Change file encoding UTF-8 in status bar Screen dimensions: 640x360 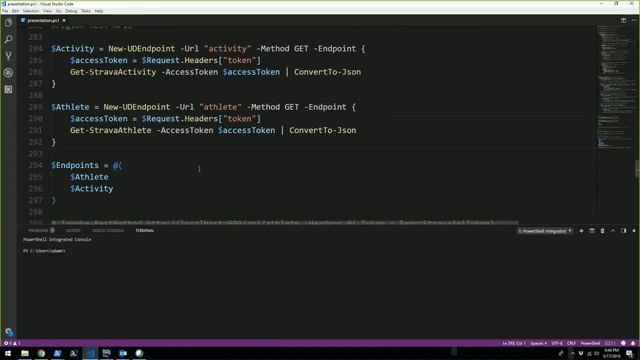pyautogui.click(x=557, y=343)
